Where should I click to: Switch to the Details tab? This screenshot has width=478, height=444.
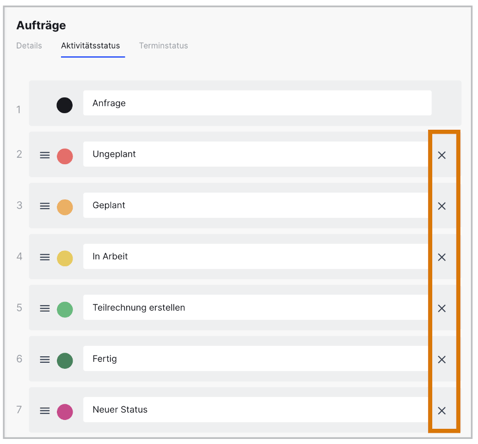coord(29,46)
